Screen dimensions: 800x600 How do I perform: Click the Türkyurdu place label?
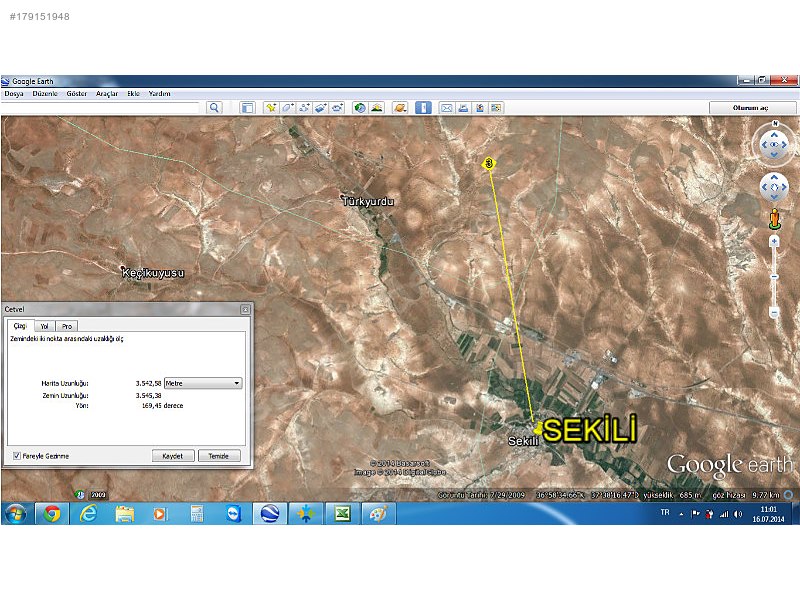click(x=368, y=202)
